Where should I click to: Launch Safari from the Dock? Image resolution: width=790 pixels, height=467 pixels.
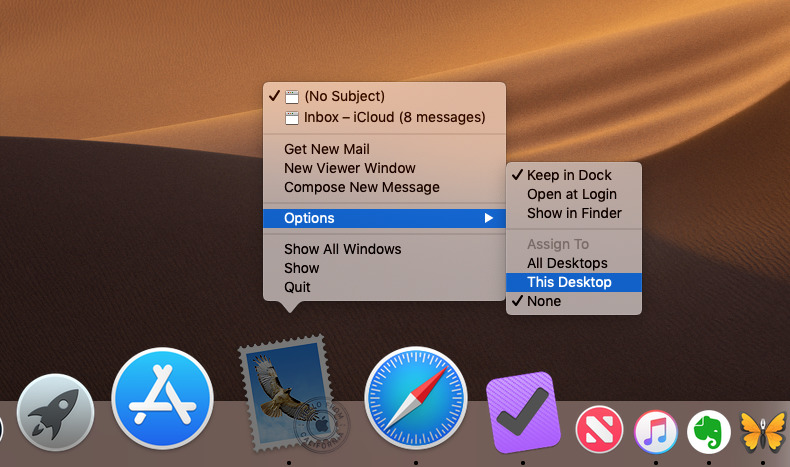point(416,398)
